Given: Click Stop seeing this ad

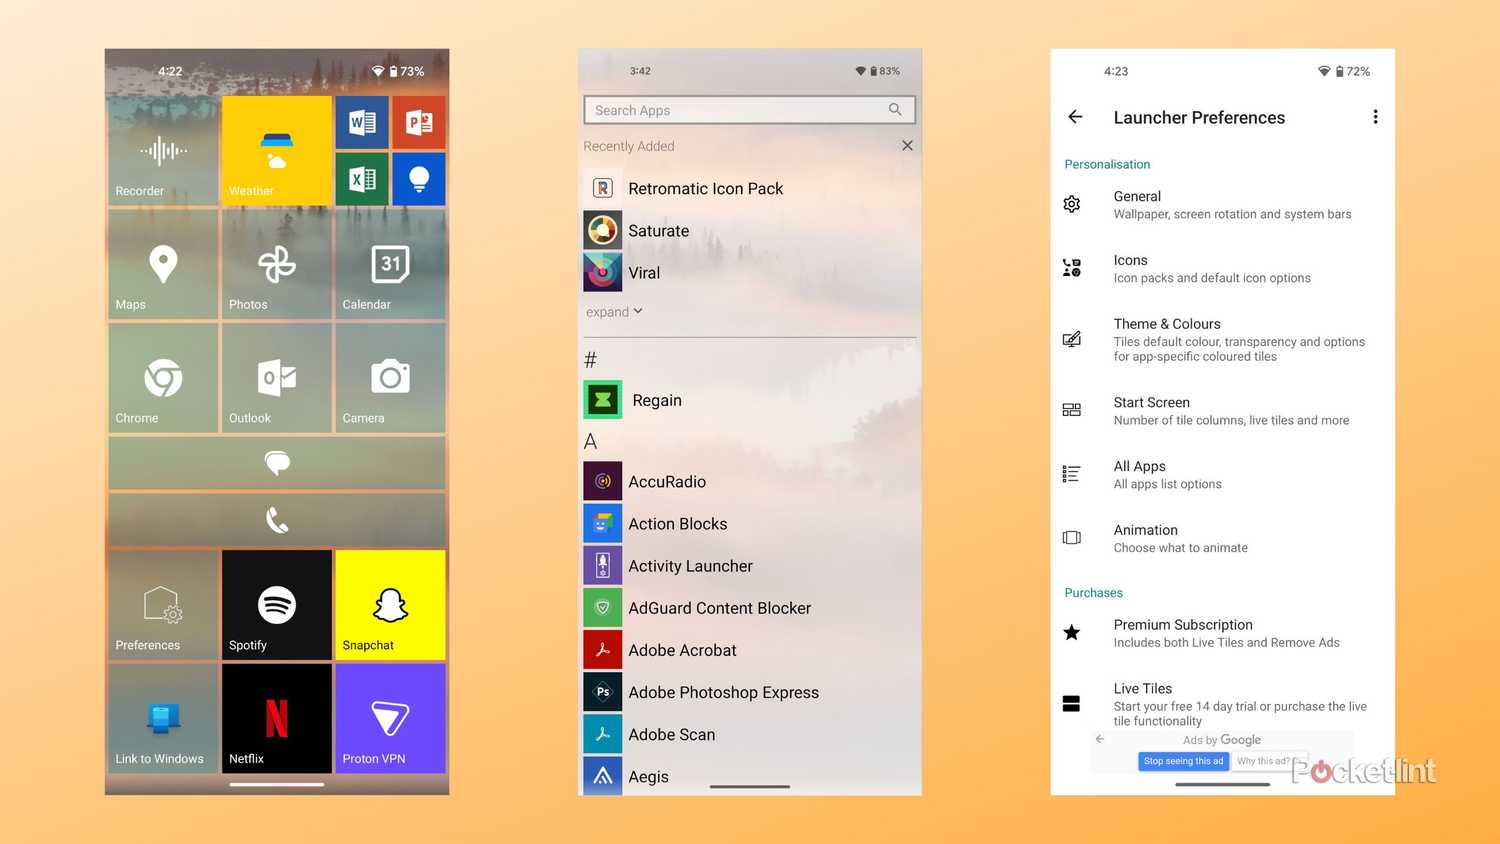Looking at the screenshot, I should [1183, 761].
